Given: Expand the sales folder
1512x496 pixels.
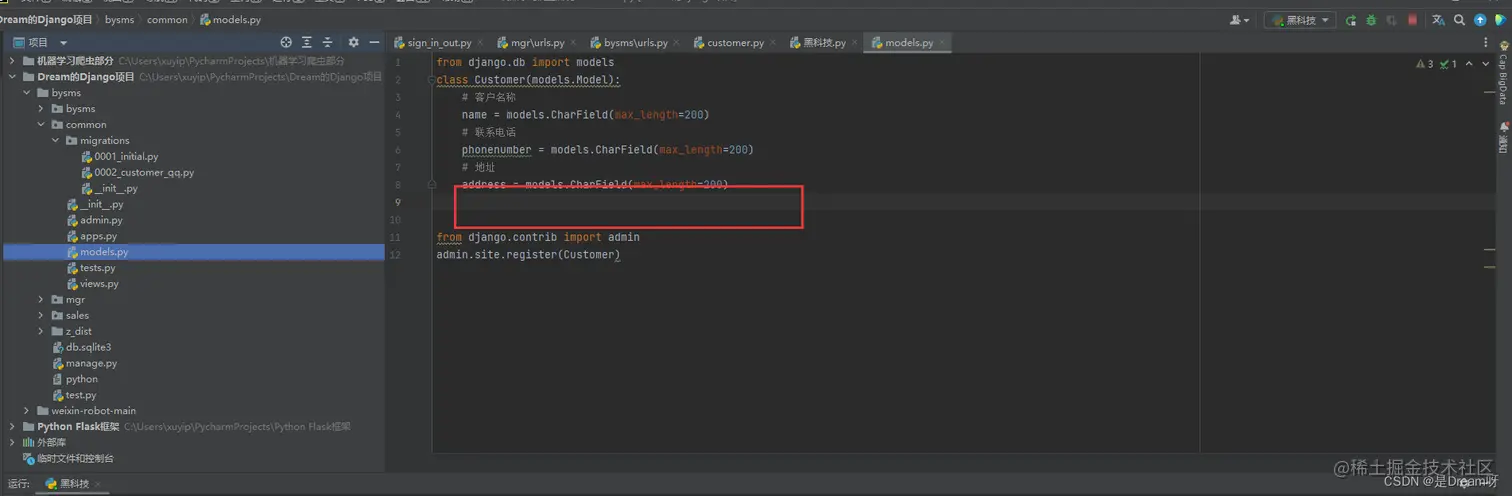Looking at the screenshot, I should point(41,315).
